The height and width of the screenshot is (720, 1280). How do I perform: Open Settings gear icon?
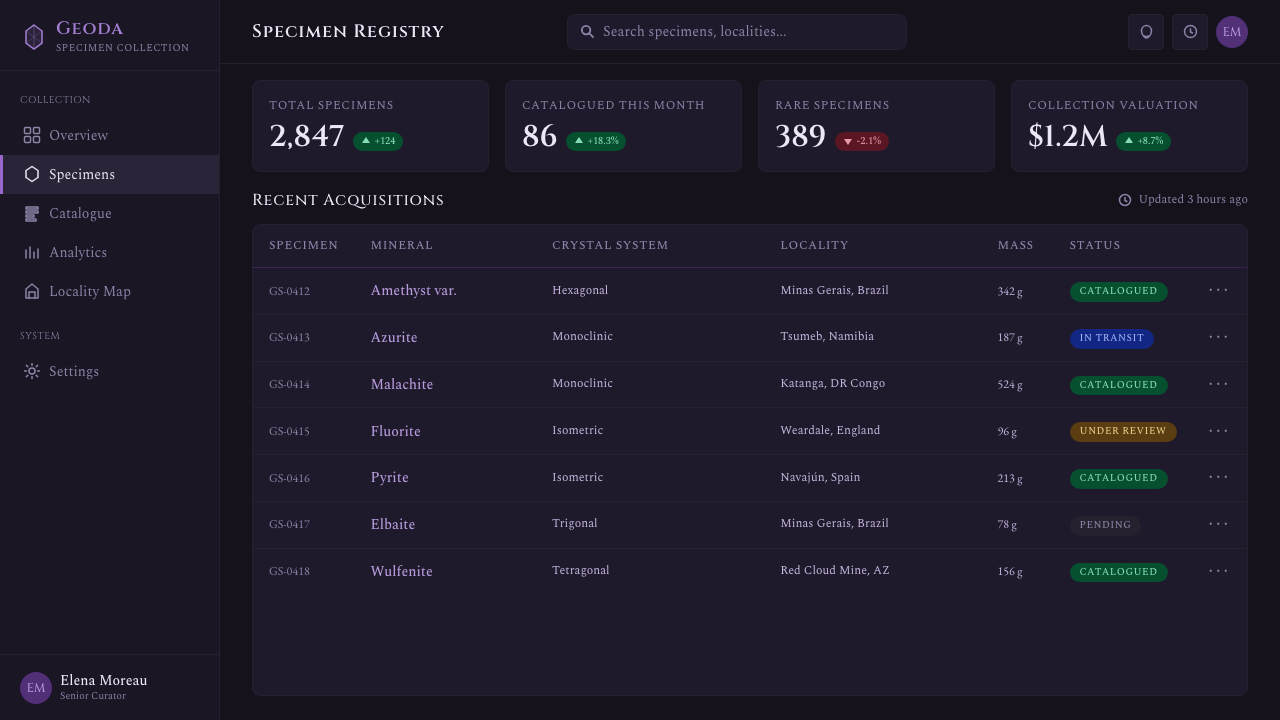[32, 371]
